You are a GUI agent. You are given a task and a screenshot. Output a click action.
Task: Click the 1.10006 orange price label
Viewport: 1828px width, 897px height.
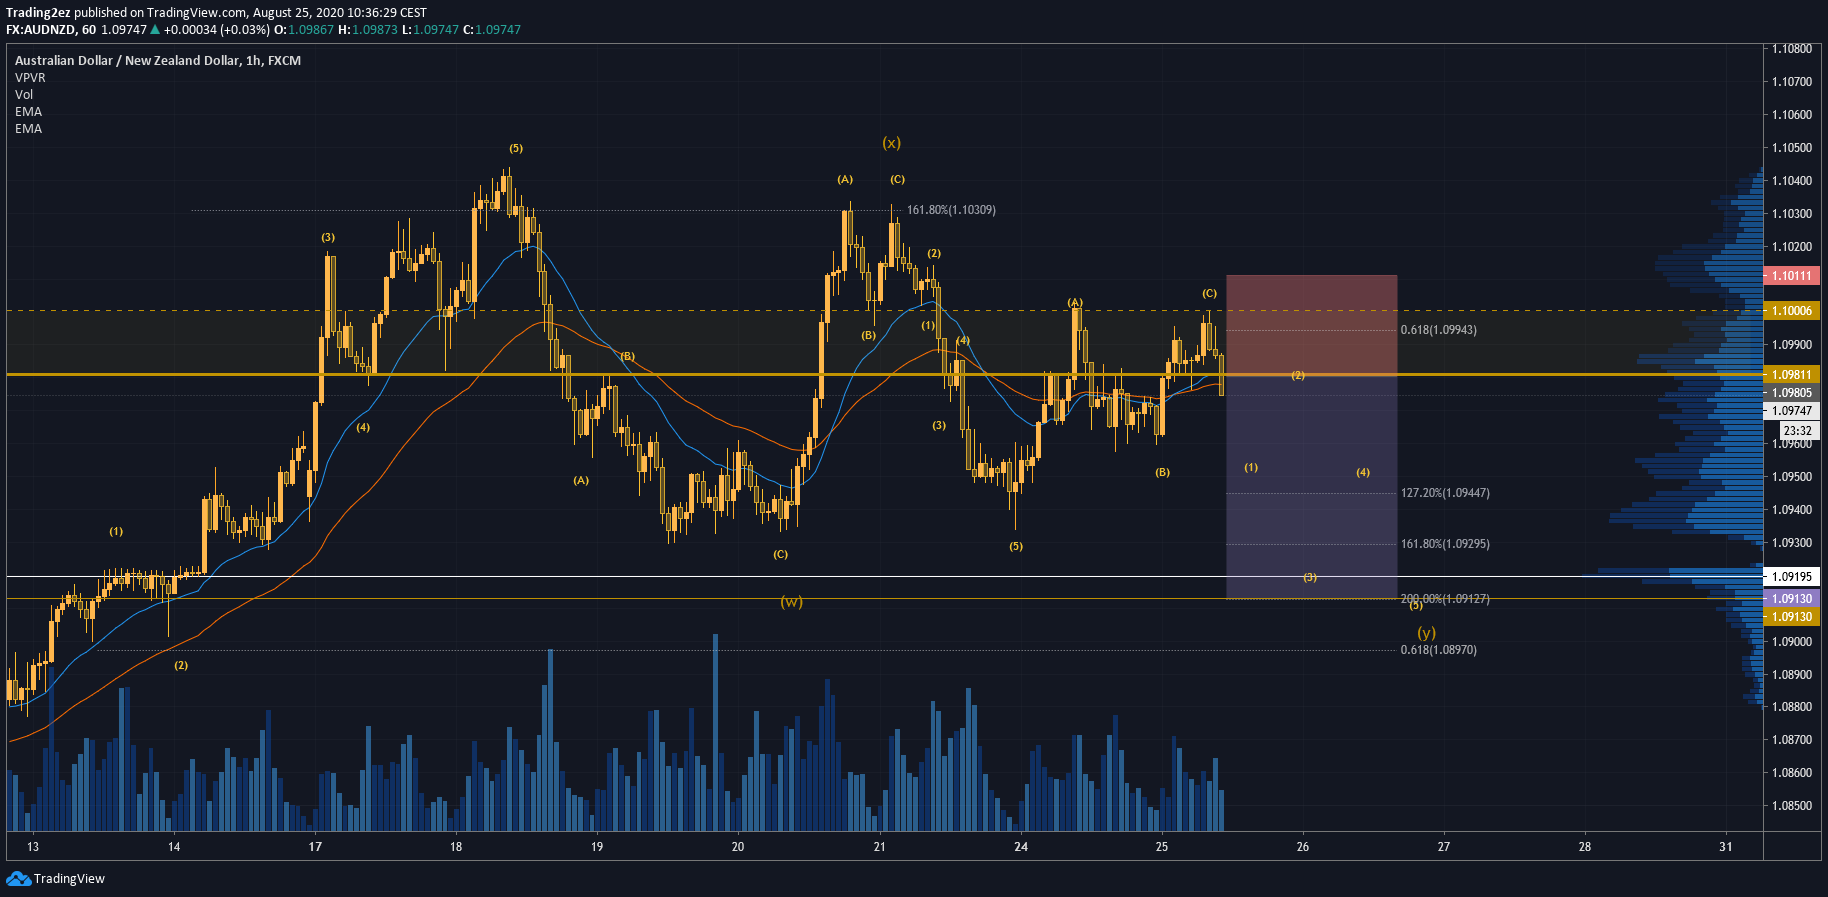pos(1791,310)
